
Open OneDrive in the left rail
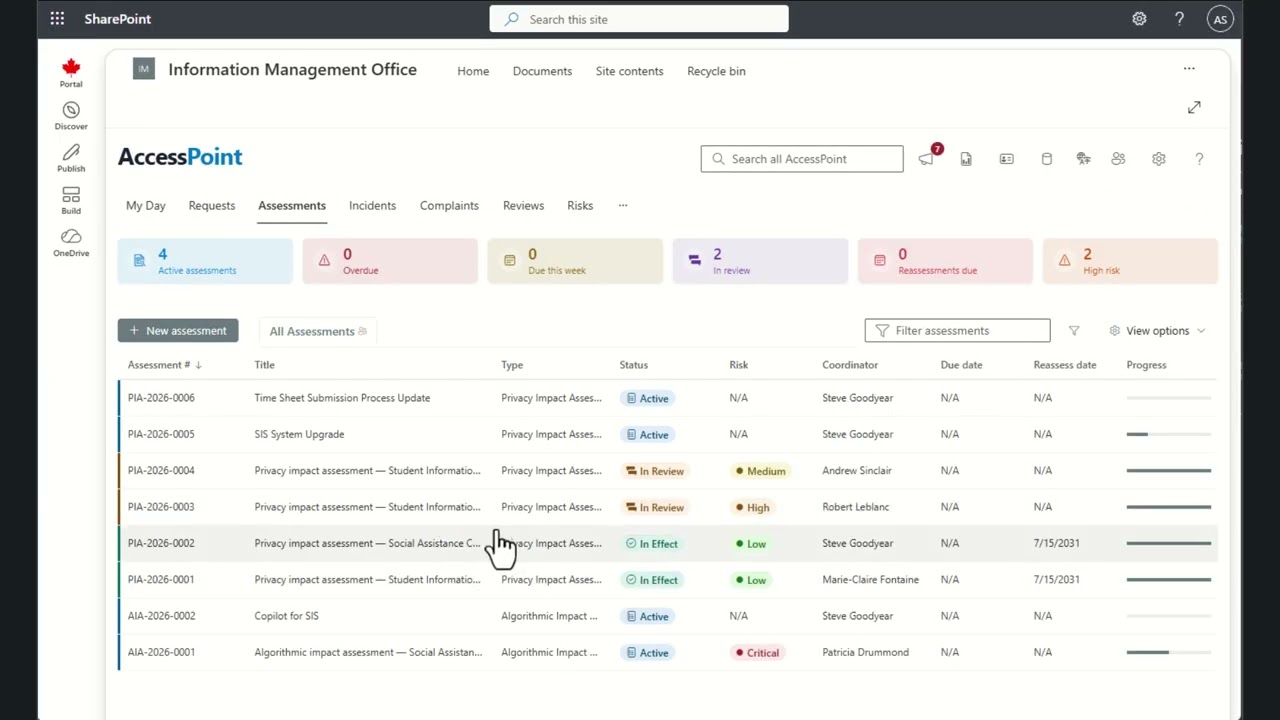point(71,242)
